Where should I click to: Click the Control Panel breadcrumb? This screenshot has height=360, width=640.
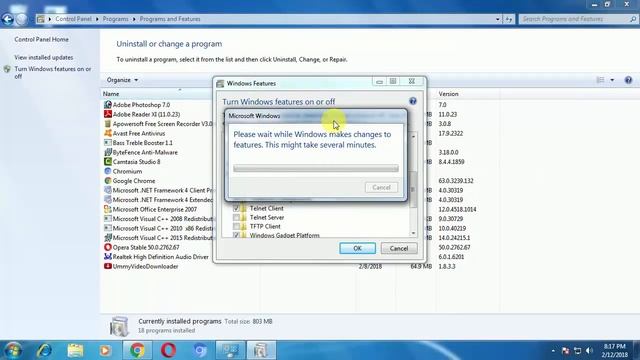(73, 19)
